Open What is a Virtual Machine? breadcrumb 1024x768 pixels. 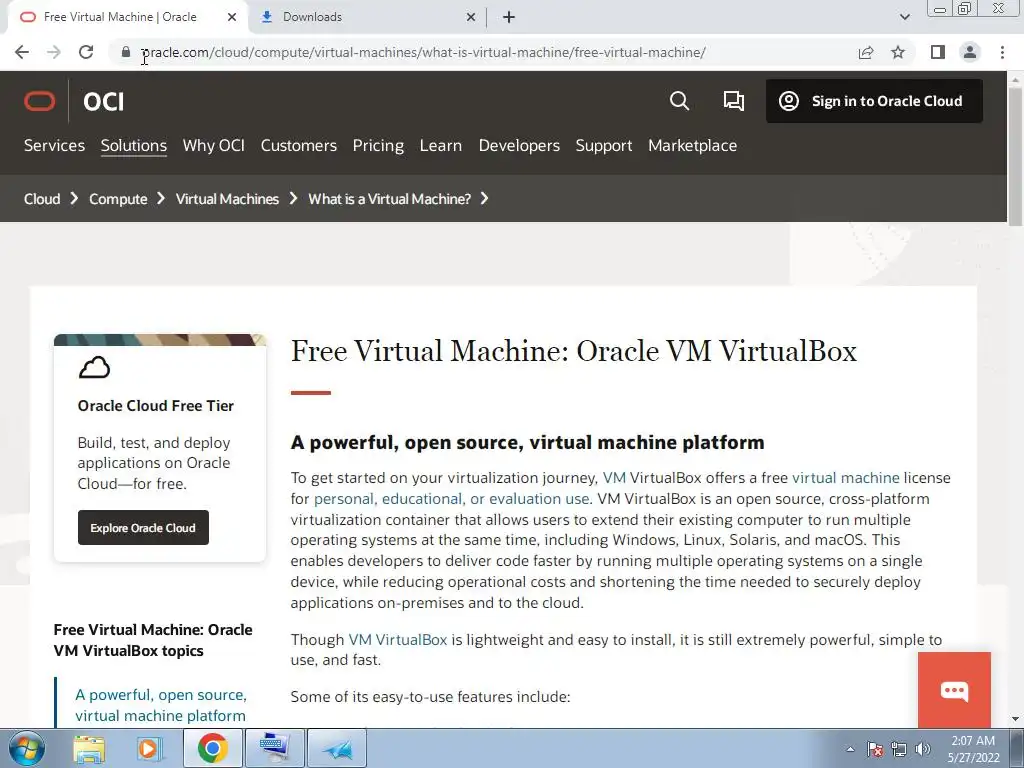pyautogui.click(x=389, y=199)
